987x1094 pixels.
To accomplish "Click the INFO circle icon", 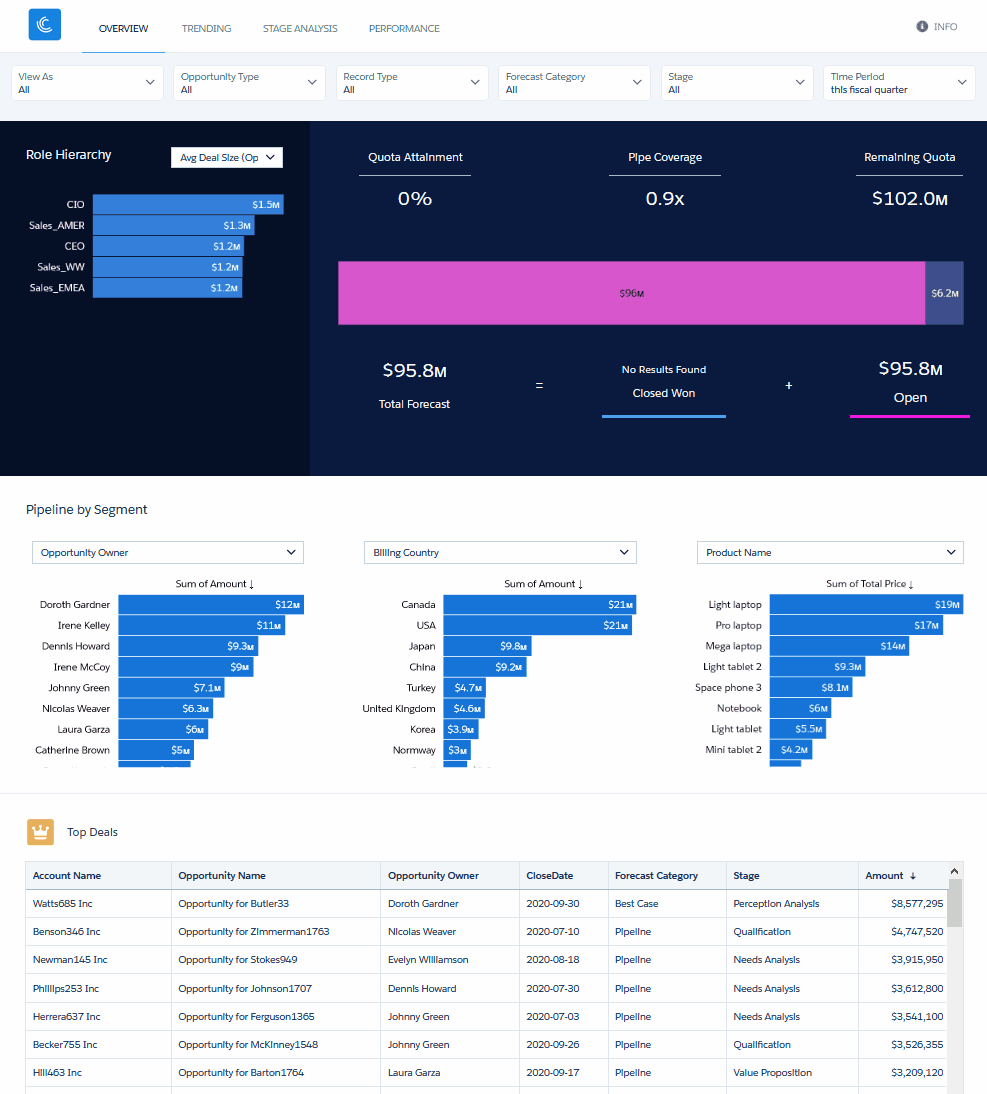I will click(921, 27).
